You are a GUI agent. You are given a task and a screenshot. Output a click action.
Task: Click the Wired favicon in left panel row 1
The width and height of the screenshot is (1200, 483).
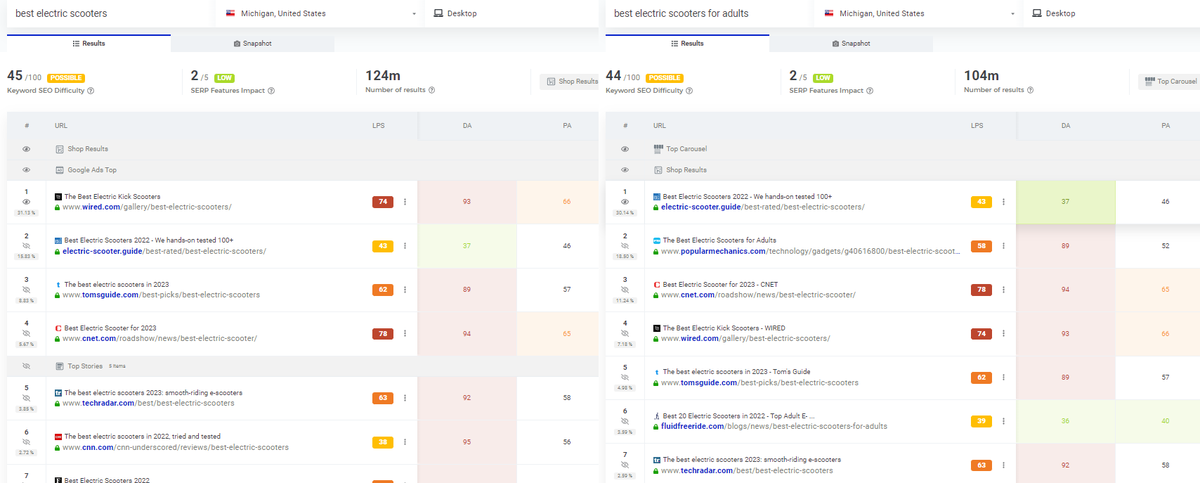pos(58,197)
